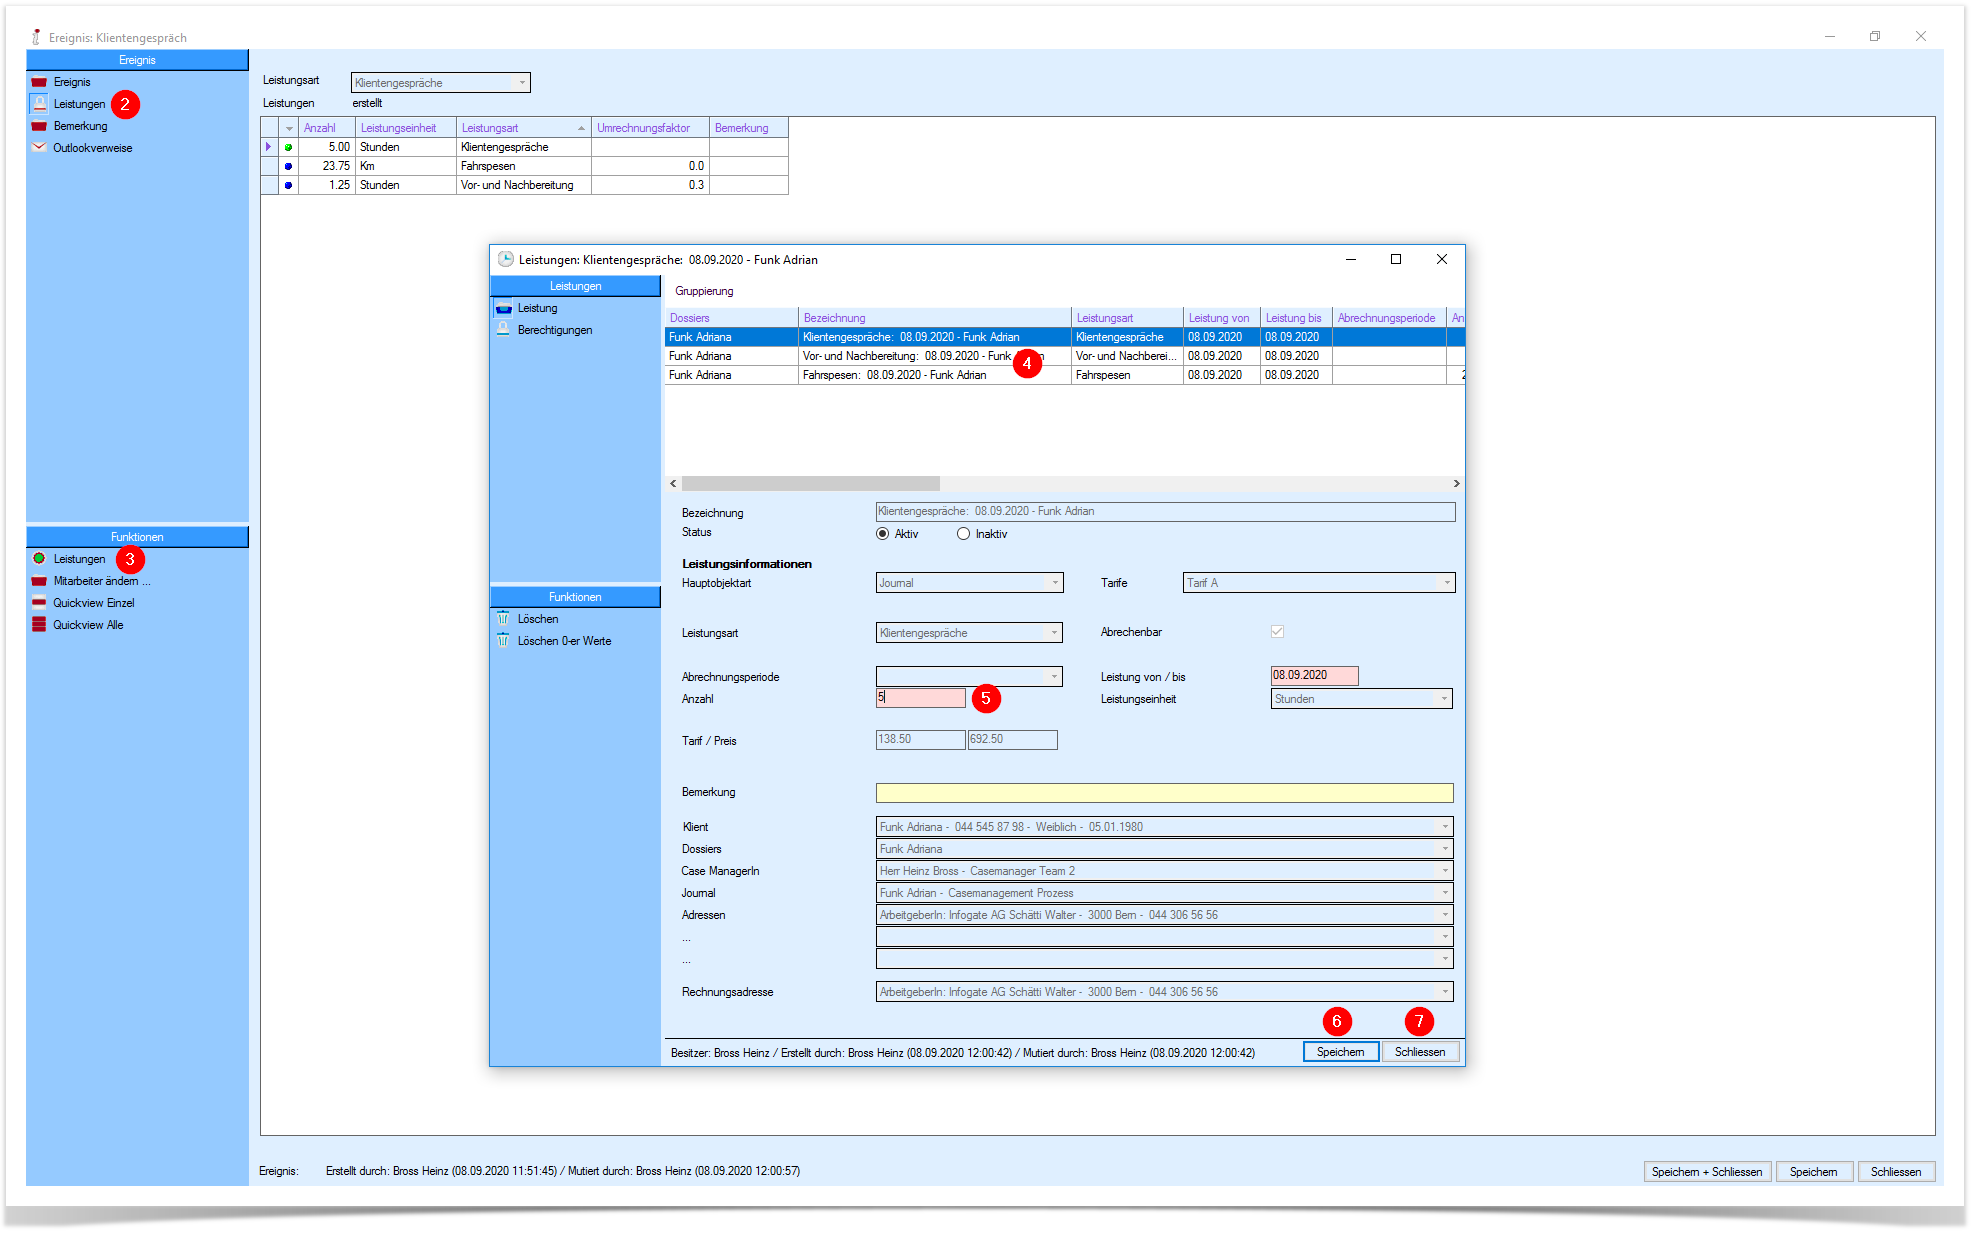Close the Leistungen dialog with X
The width and height of the screenshot is (1978, 1235).
coord(1442,259)
